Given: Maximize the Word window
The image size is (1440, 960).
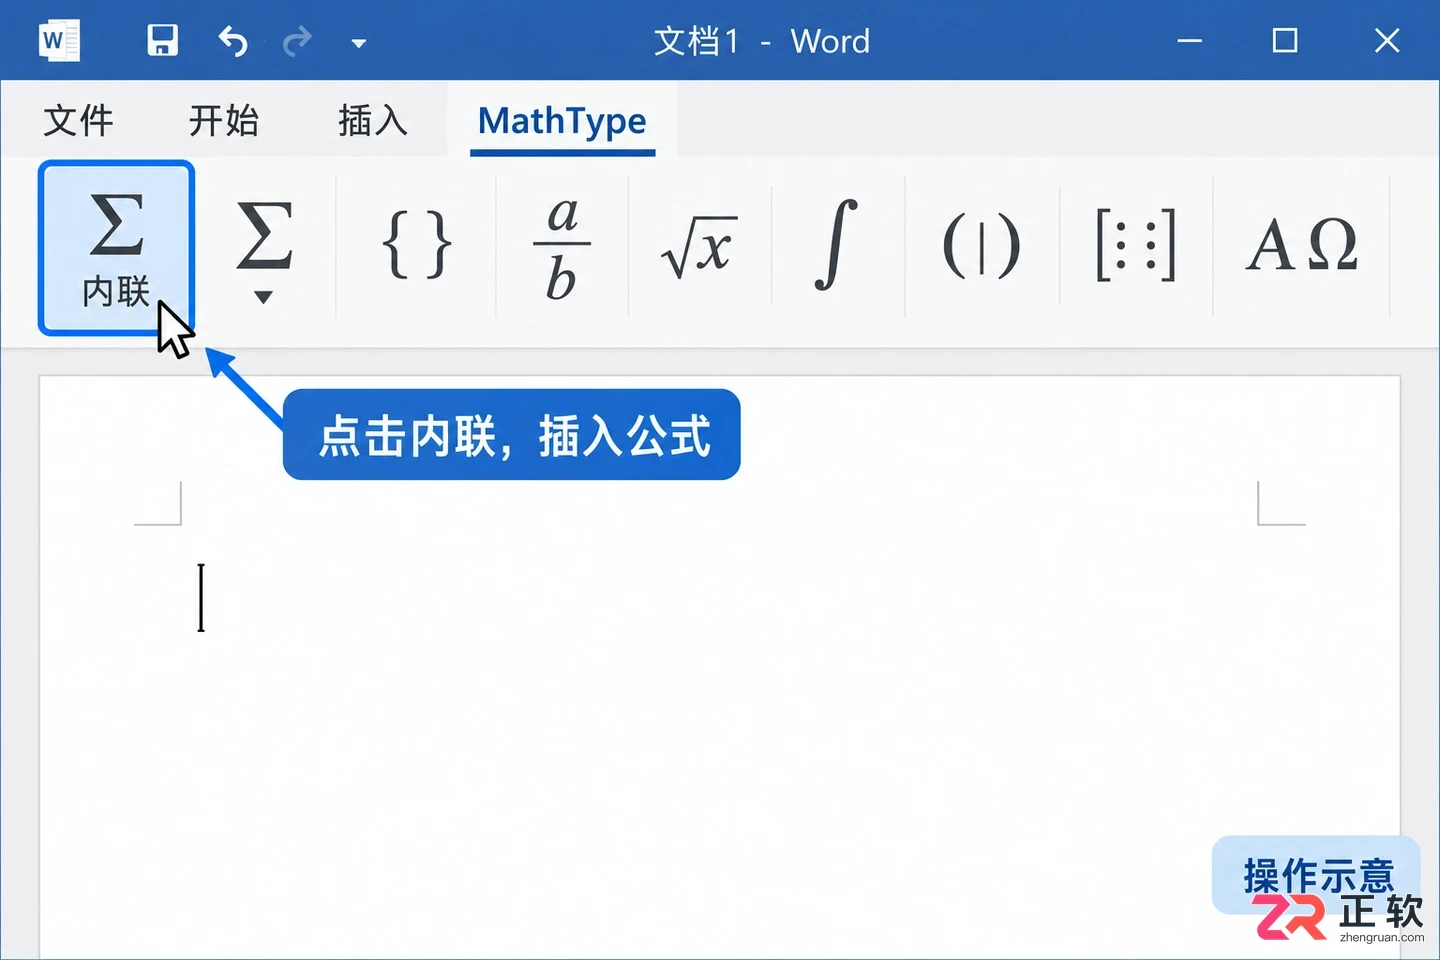Looking at the screenshot, I should click(1285, 41).
